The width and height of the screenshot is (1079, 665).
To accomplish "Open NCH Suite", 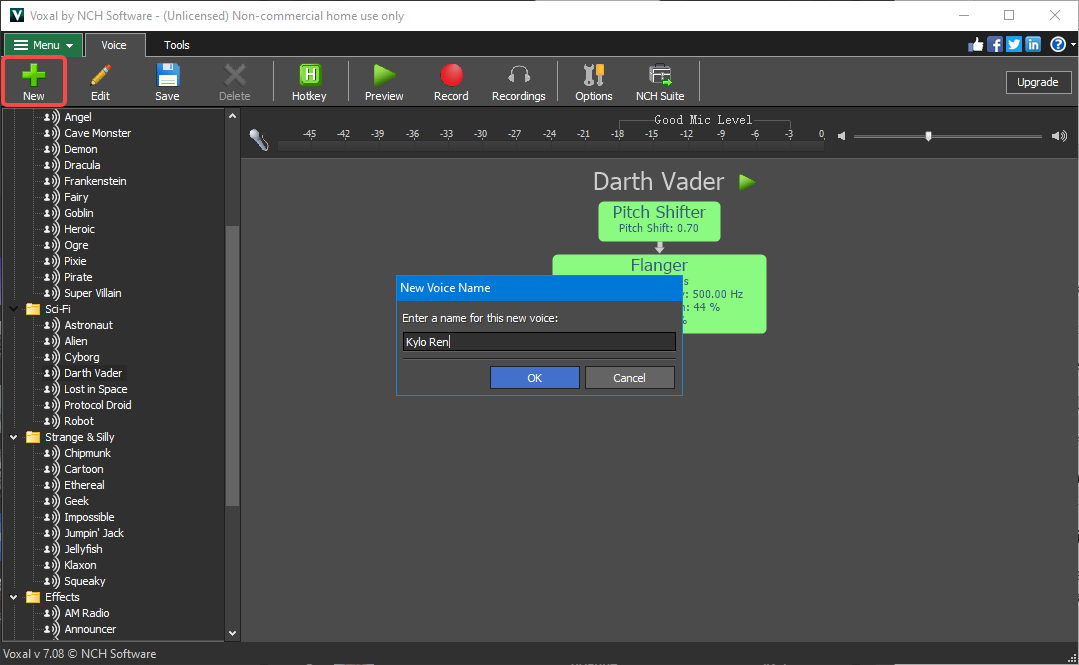I will pos(660,81).
